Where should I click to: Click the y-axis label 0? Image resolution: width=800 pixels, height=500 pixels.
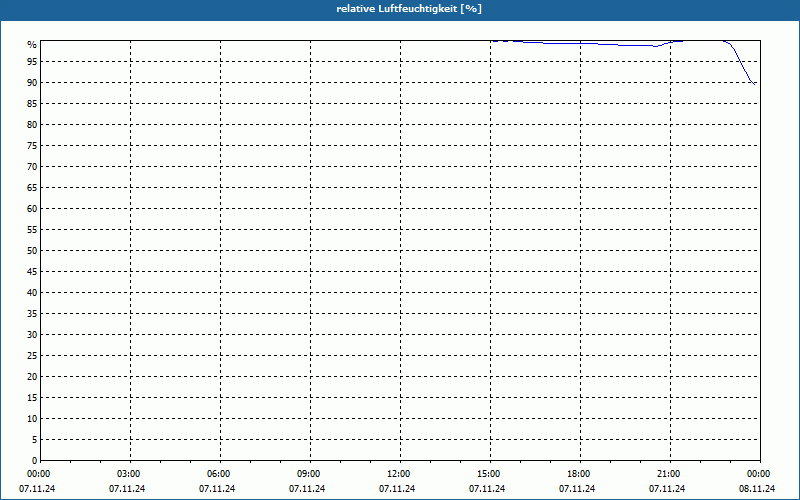click(34, 461)
